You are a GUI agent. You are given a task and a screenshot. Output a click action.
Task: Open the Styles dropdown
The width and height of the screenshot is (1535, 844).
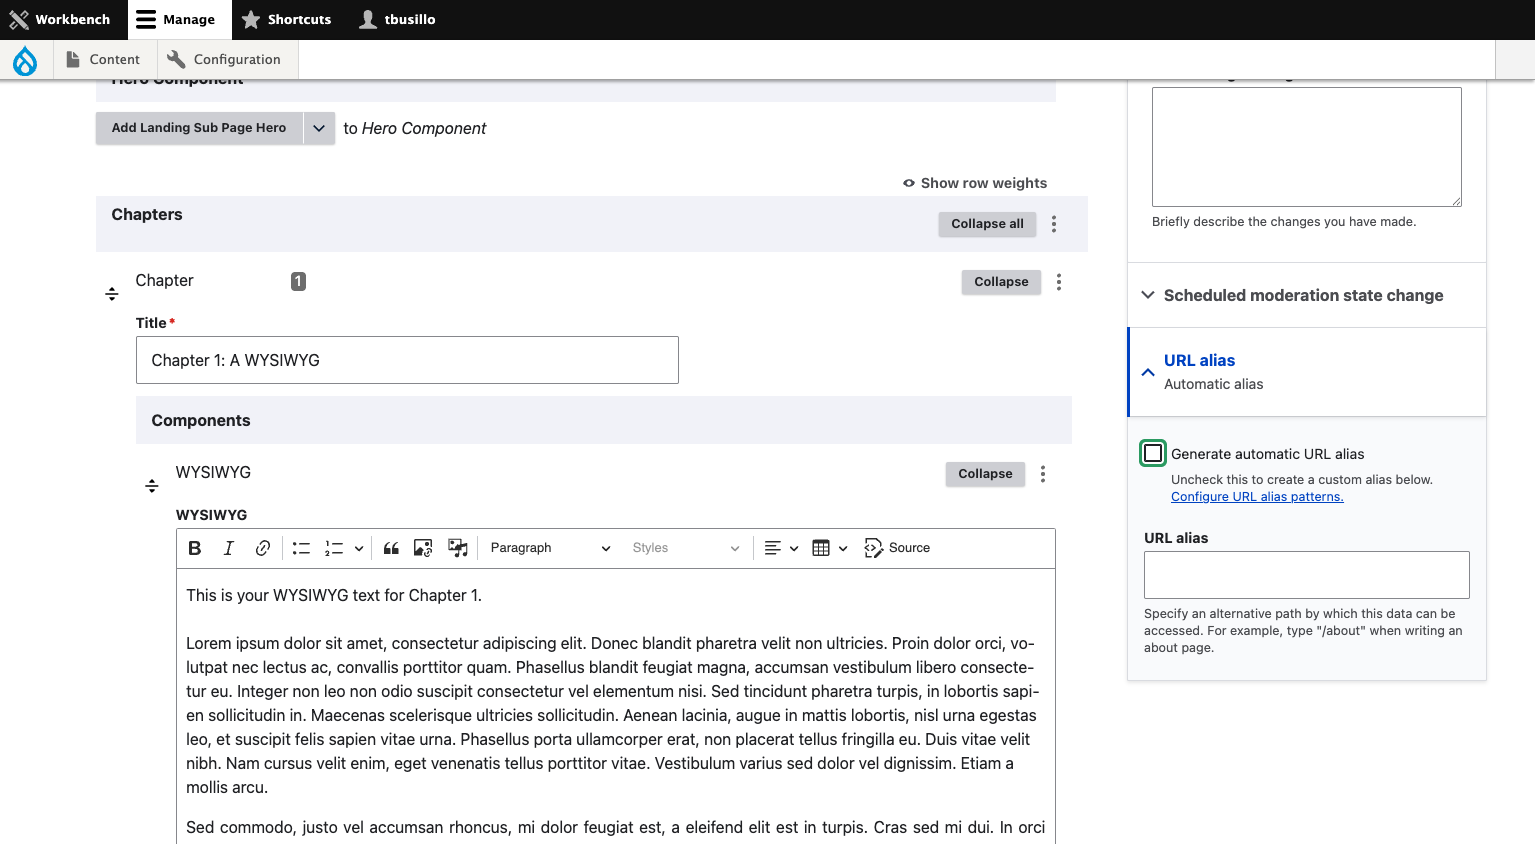click(x=686, y=548)
